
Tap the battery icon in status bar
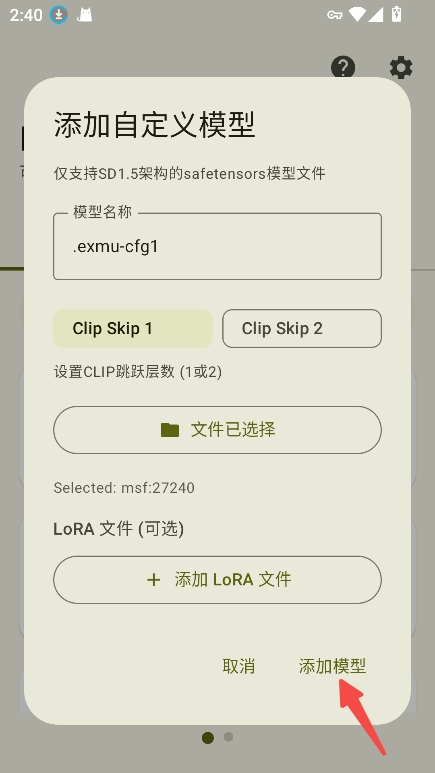point(396,14)
